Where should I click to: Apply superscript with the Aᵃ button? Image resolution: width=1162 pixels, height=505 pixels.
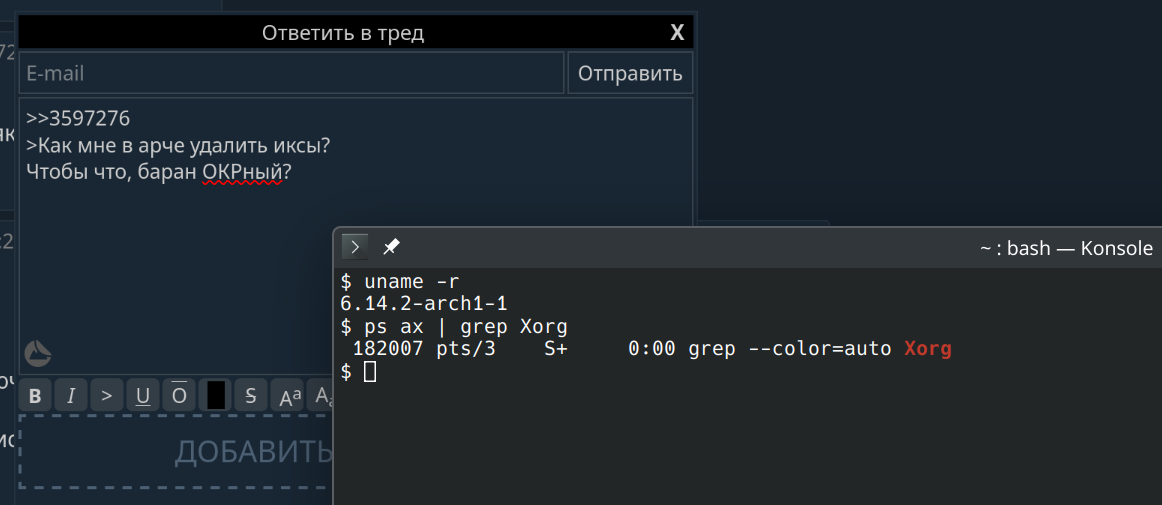(x=287, y=395)
